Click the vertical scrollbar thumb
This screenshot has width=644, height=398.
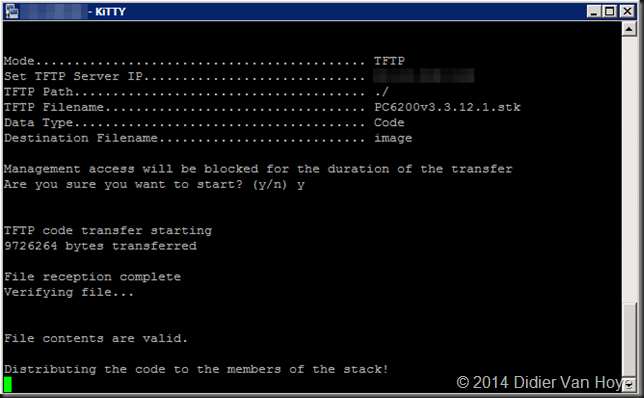[629, 340]
